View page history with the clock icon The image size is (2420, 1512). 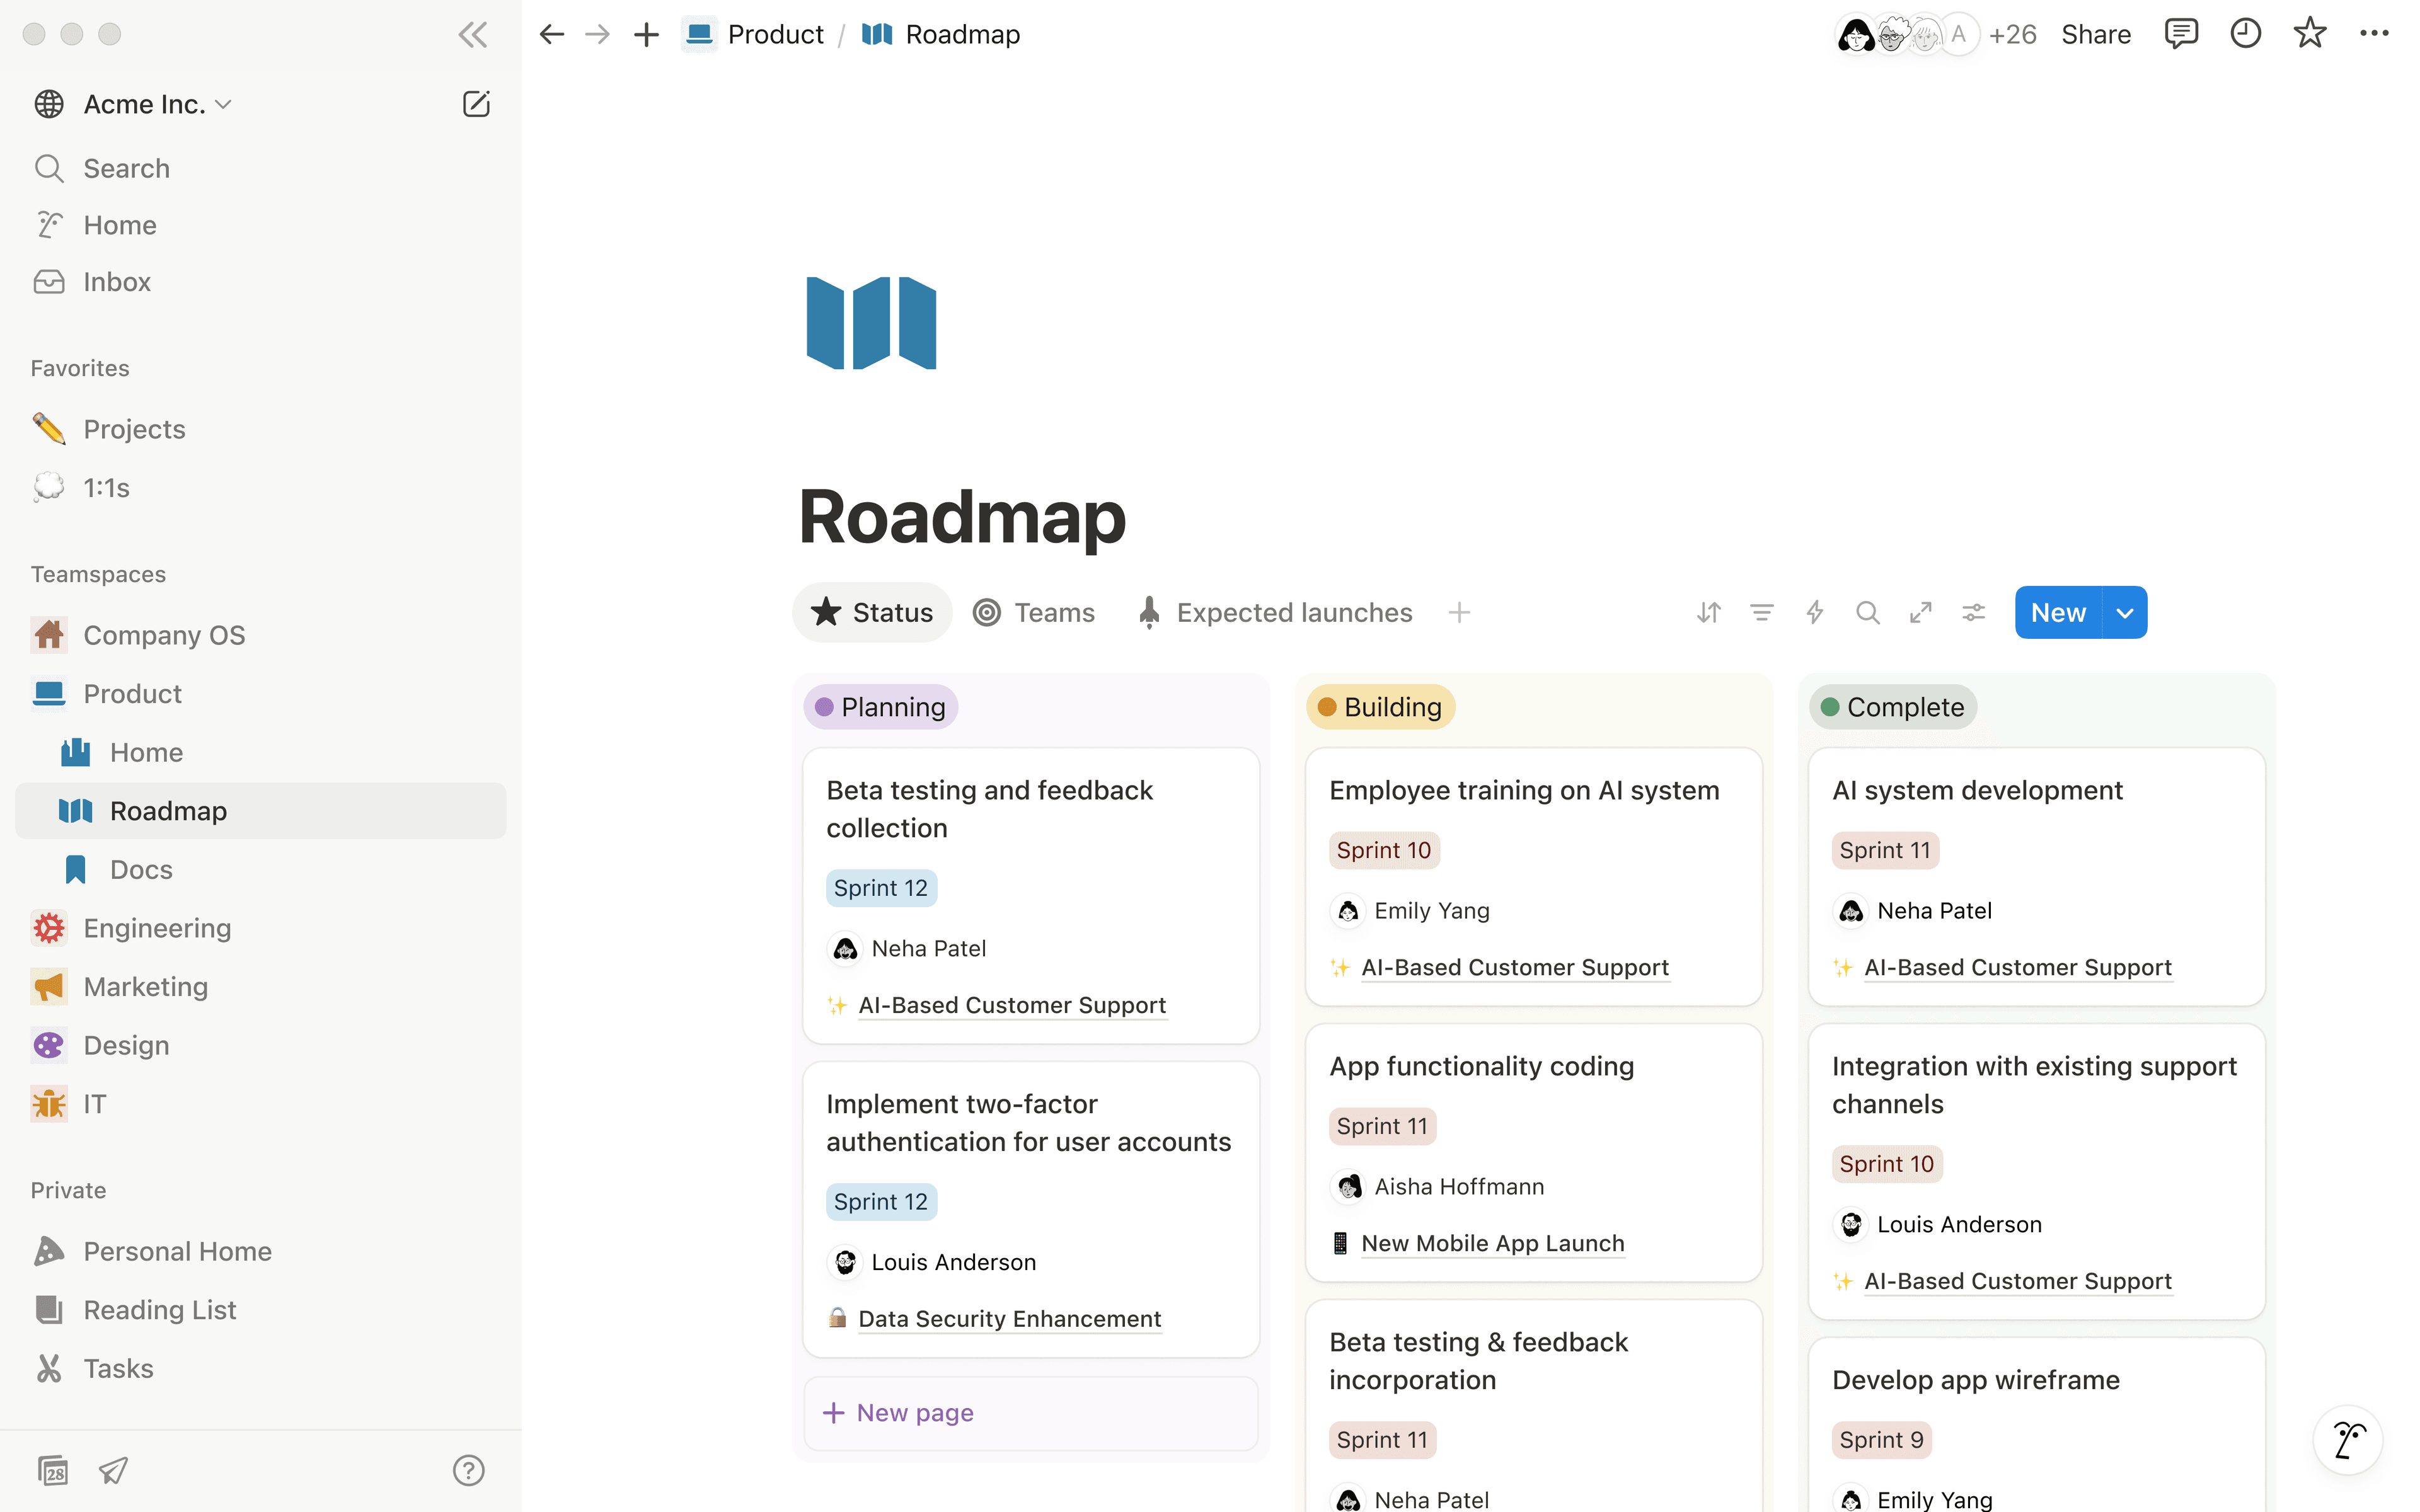[x=2246, y=33]
